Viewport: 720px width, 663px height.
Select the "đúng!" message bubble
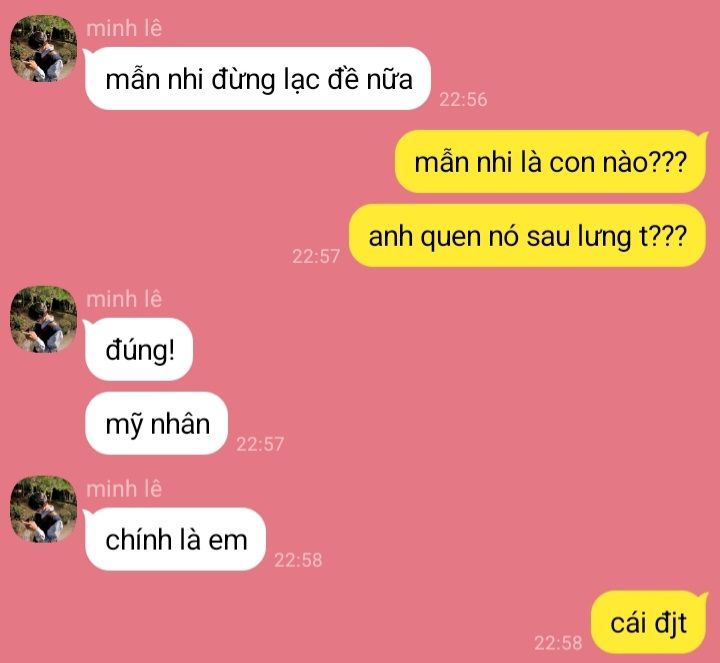coord(139,349)
